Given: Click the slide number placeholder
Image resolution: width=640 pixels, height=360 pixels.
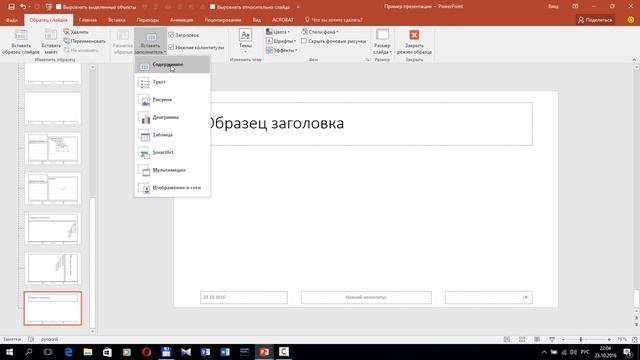Looking at the screenshot, I should coord(489,298).
